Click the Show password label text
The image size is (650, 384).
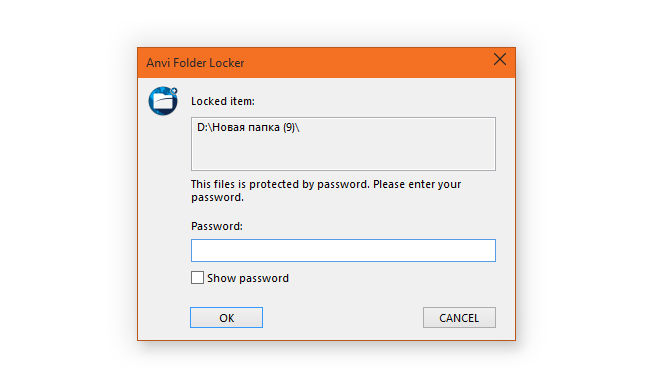click(248, 278)
